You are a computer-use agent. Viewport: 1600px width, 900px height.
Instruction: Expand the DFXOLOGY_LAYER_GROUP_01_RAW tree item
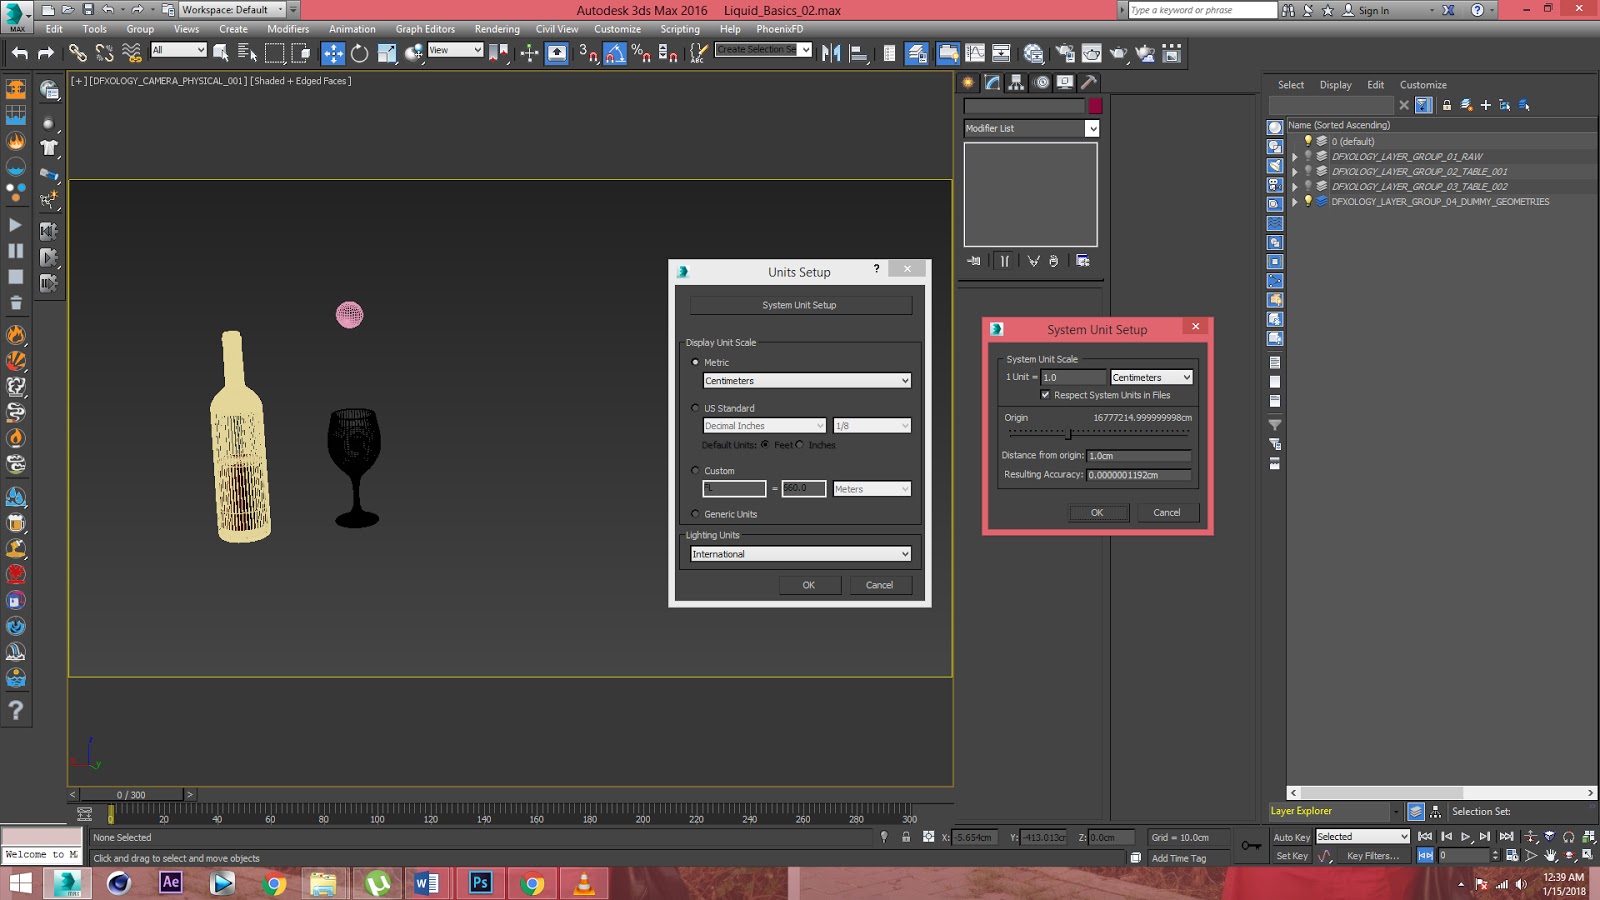click(x=1296, y=156)
